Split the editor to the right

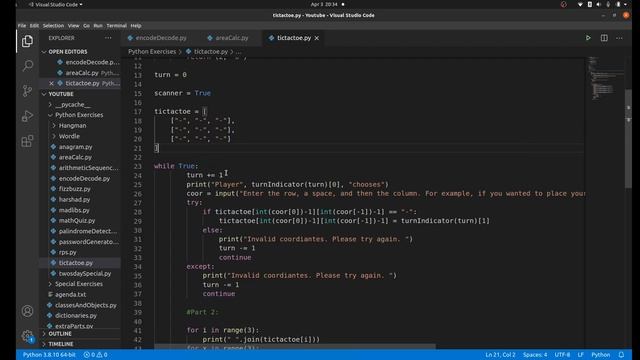604,38
